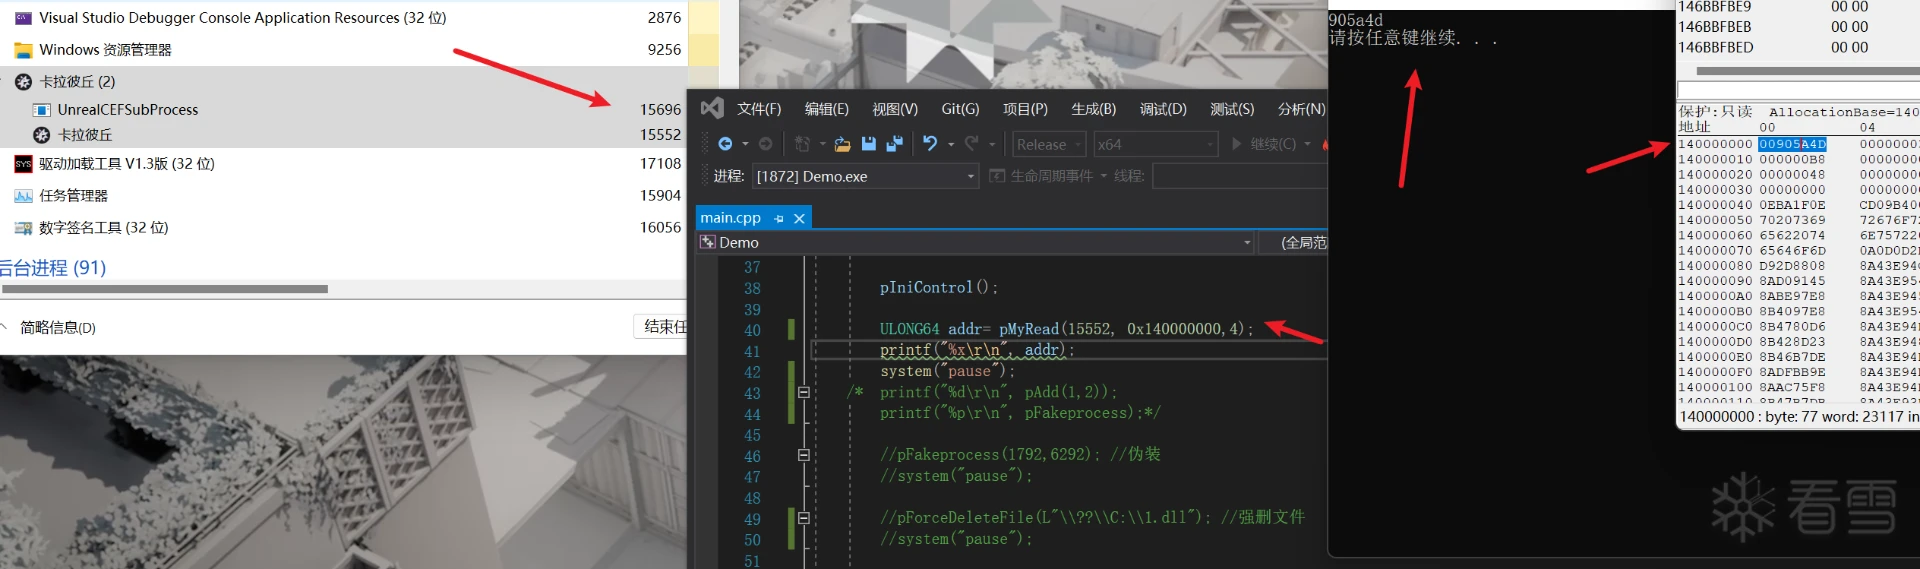Click code line number 40
This screenshot has height=569, width=1920.
point(752,330)
